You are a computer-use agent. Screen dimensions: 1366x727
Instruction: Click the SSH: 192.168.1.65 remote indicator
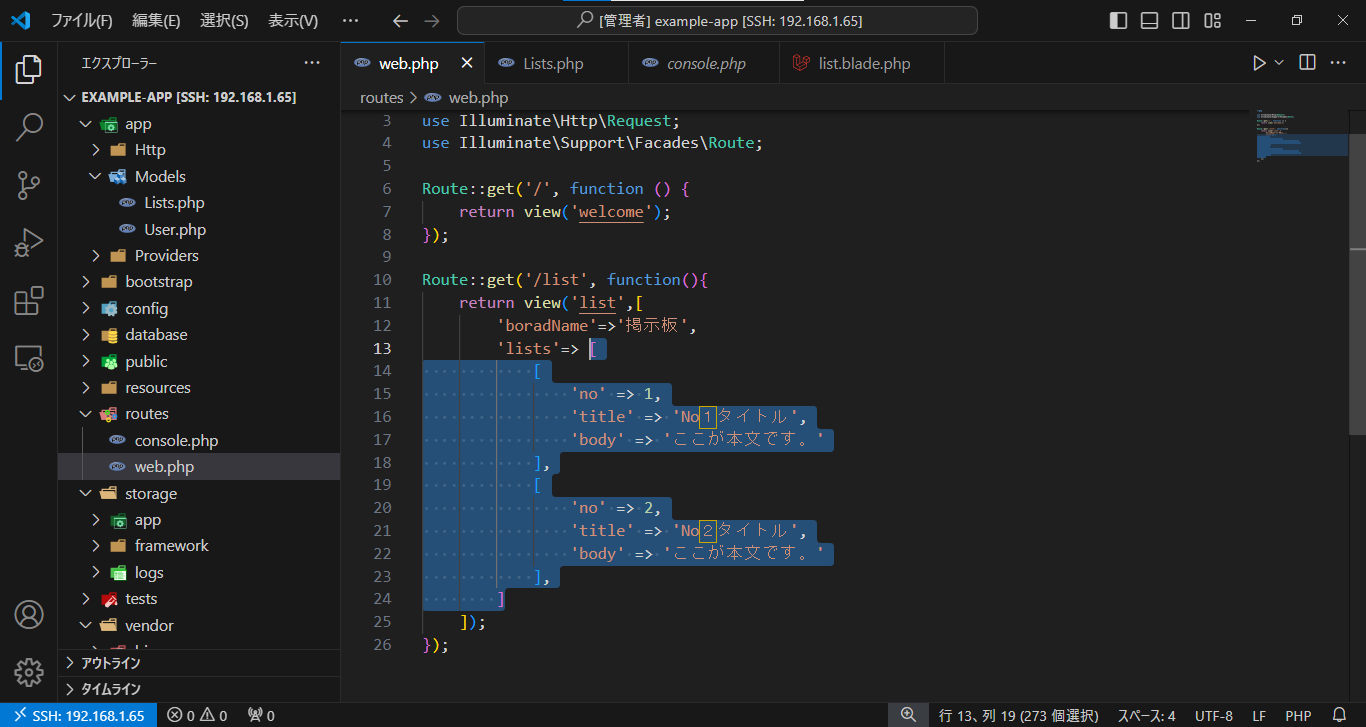coord(79,716)
